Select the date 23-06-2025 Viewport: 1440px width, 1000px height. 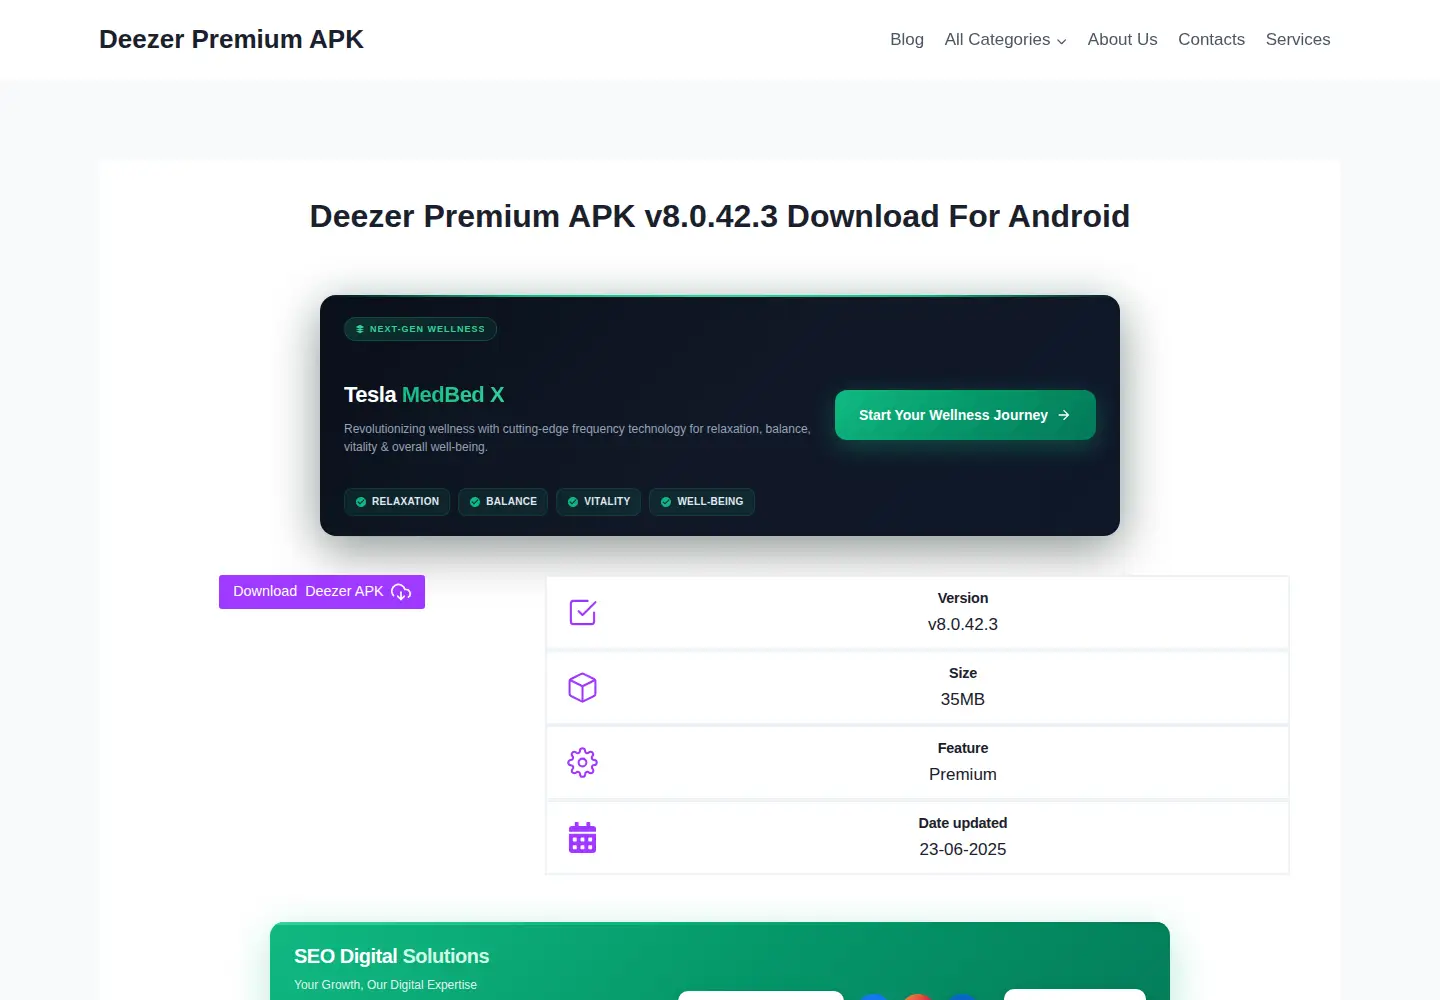[x=963, y=849]
